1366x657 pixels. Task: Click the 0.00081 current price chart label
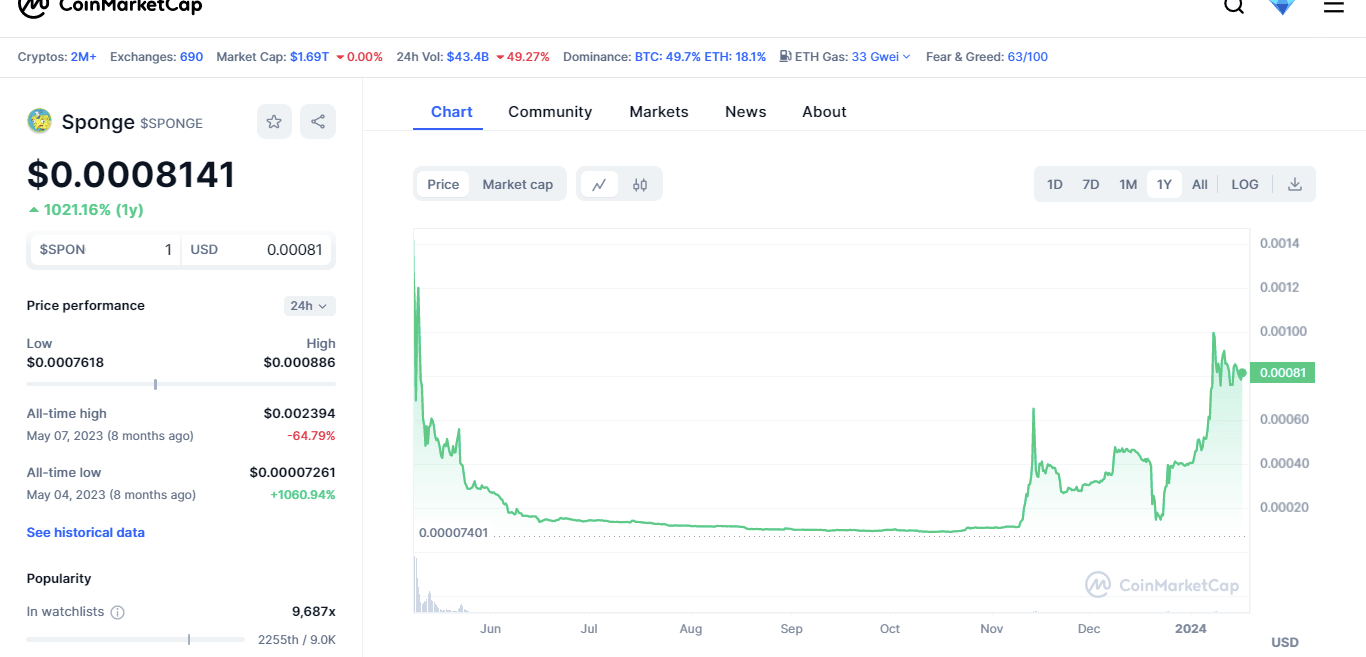1283,373
